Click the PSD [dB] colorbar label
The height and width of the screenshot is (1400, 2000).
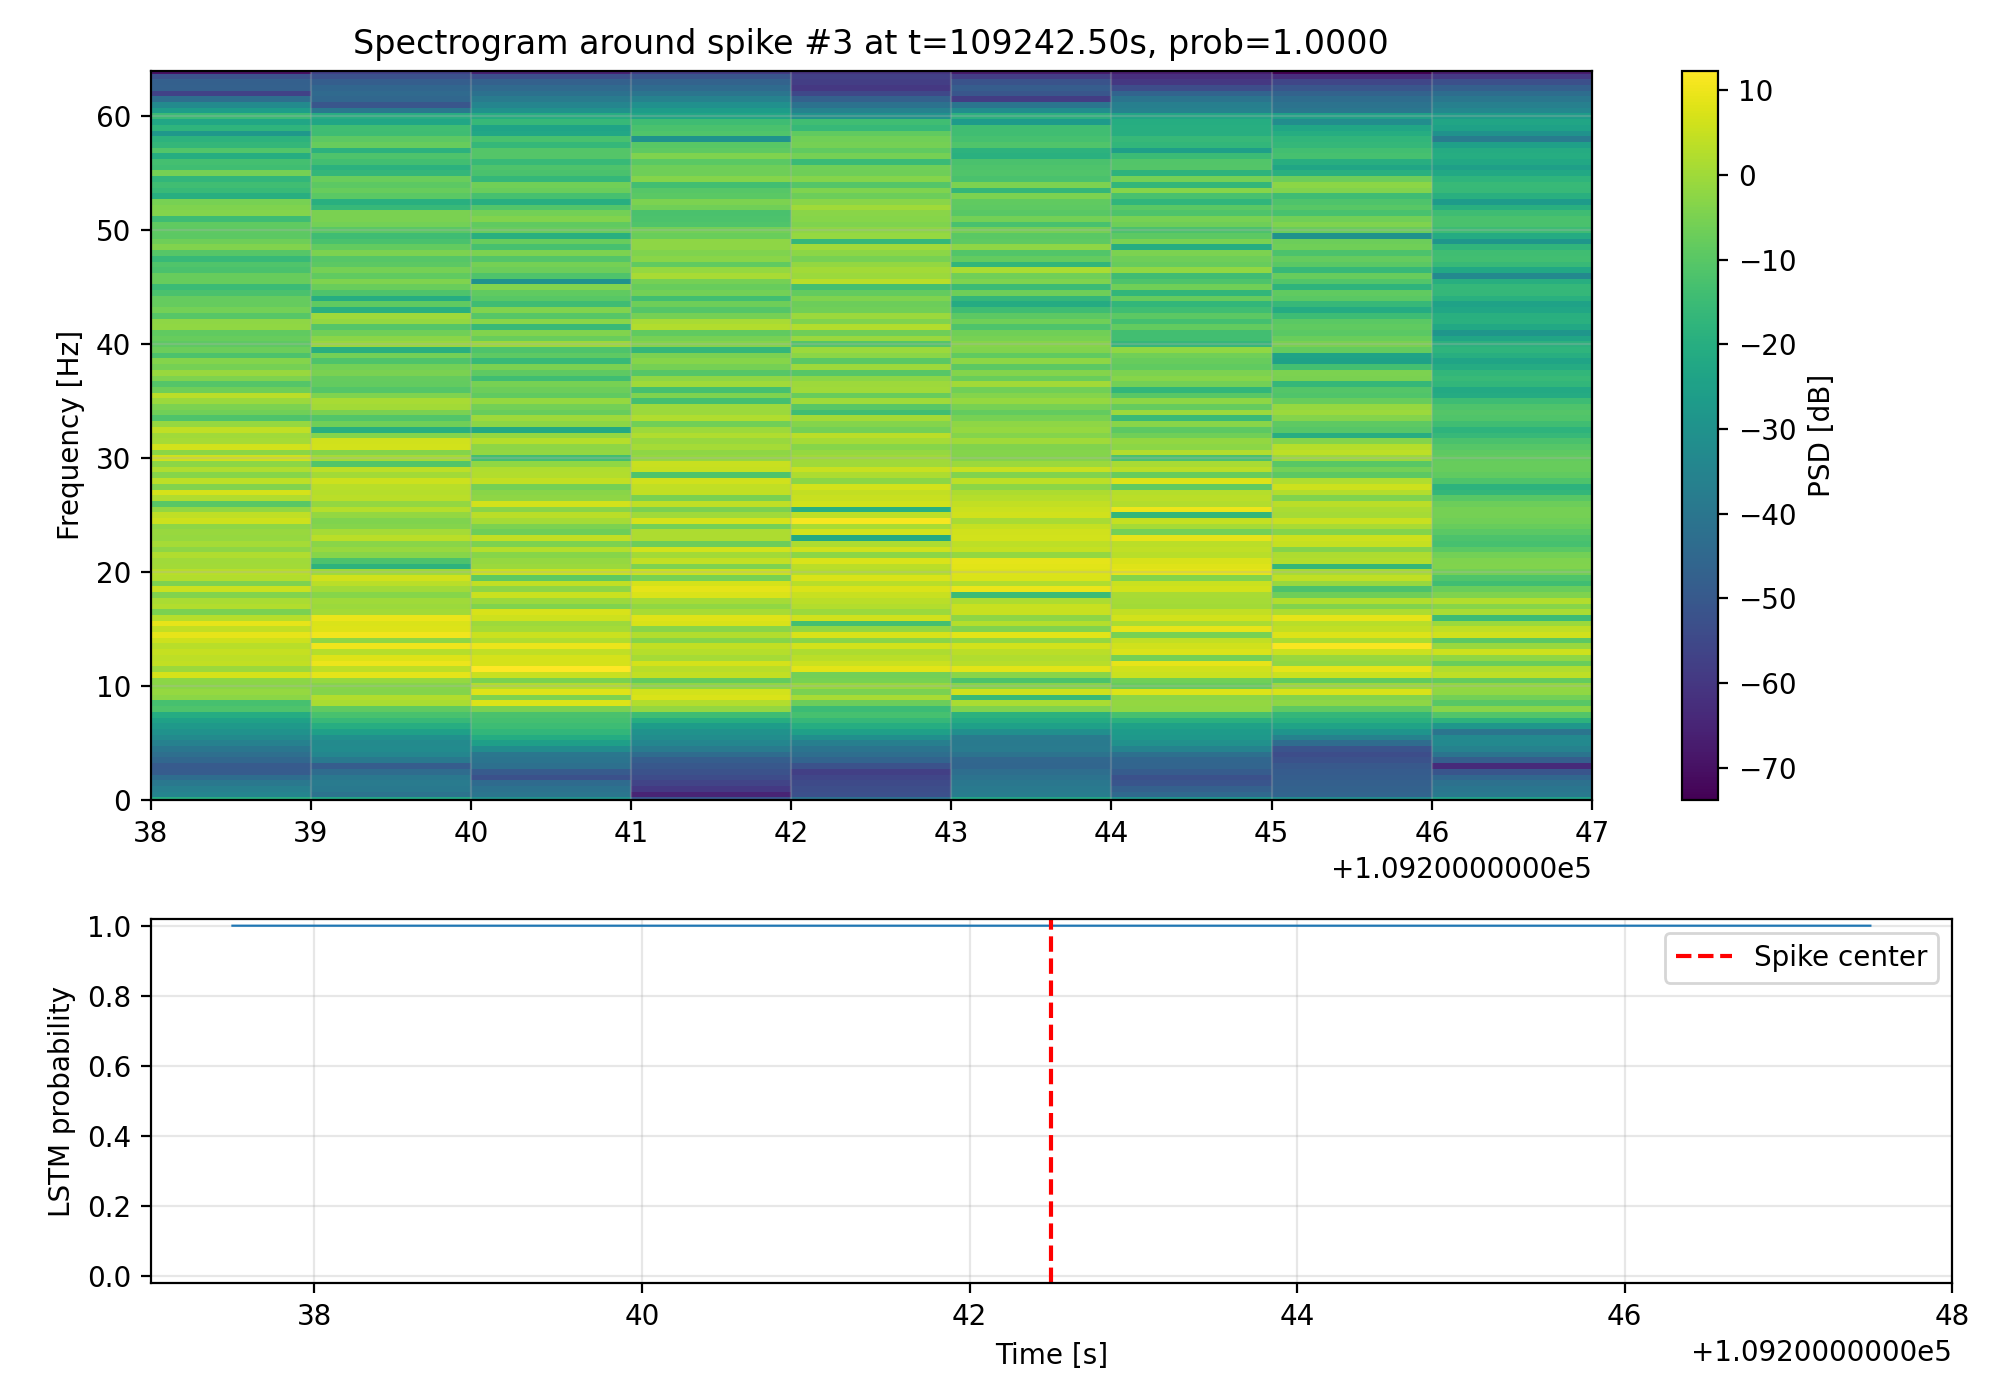(1820, 436)
